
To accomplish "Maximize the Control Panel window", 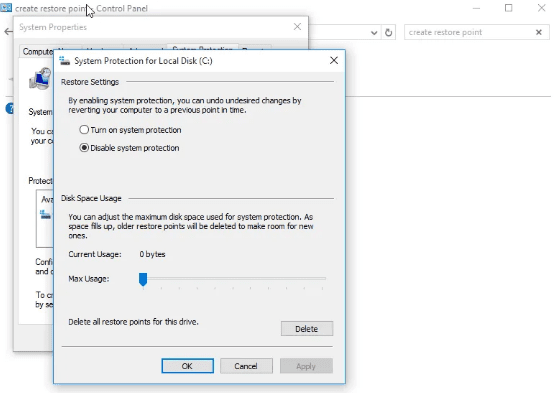I will coord(508,8).
